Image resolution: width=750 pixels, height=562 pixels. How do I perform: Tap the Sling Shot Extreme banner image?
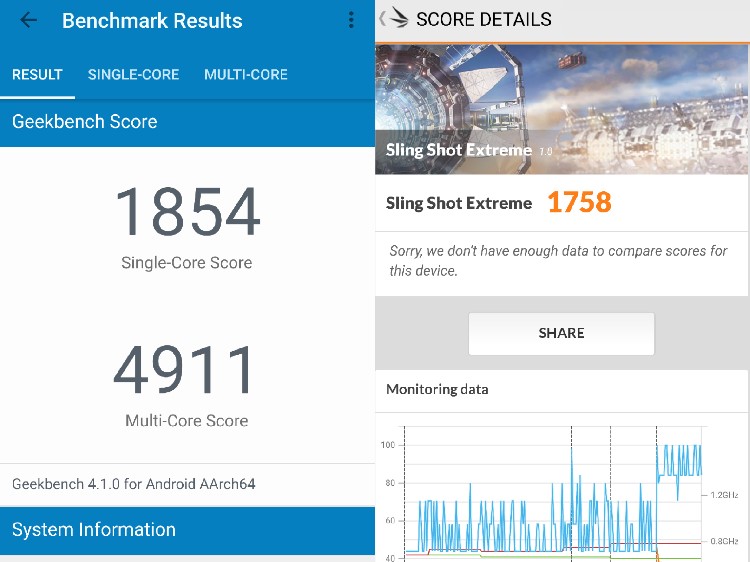click(562, 109)
